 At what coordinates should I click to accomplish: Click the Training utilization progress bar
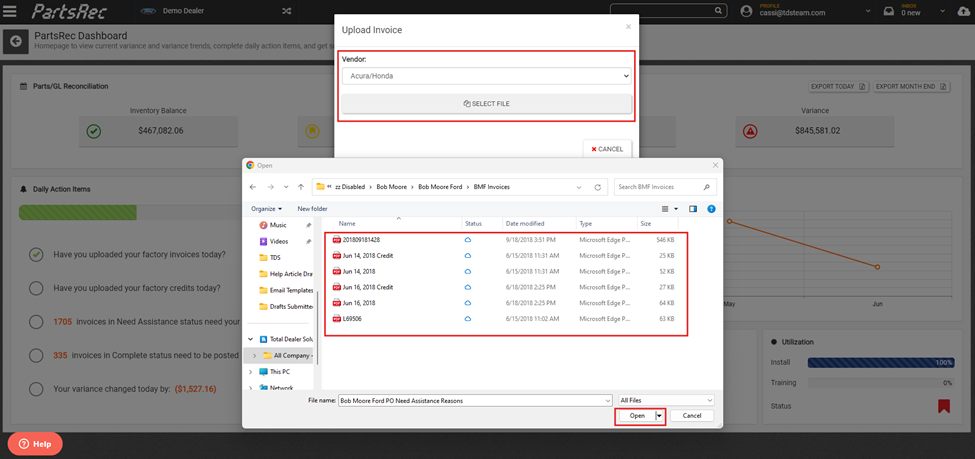point(880,382)
